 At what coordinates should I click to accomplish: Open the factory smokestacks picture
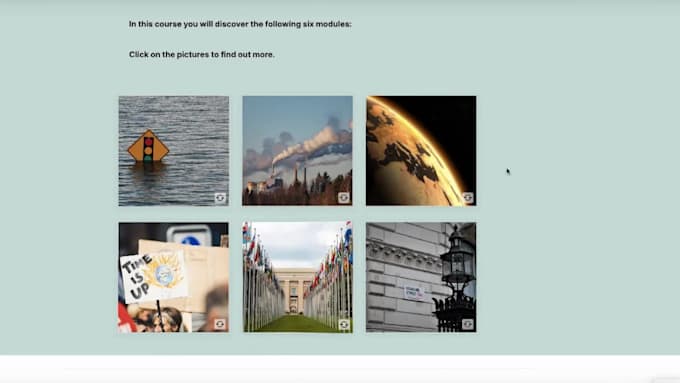click(x=297, y=151)
